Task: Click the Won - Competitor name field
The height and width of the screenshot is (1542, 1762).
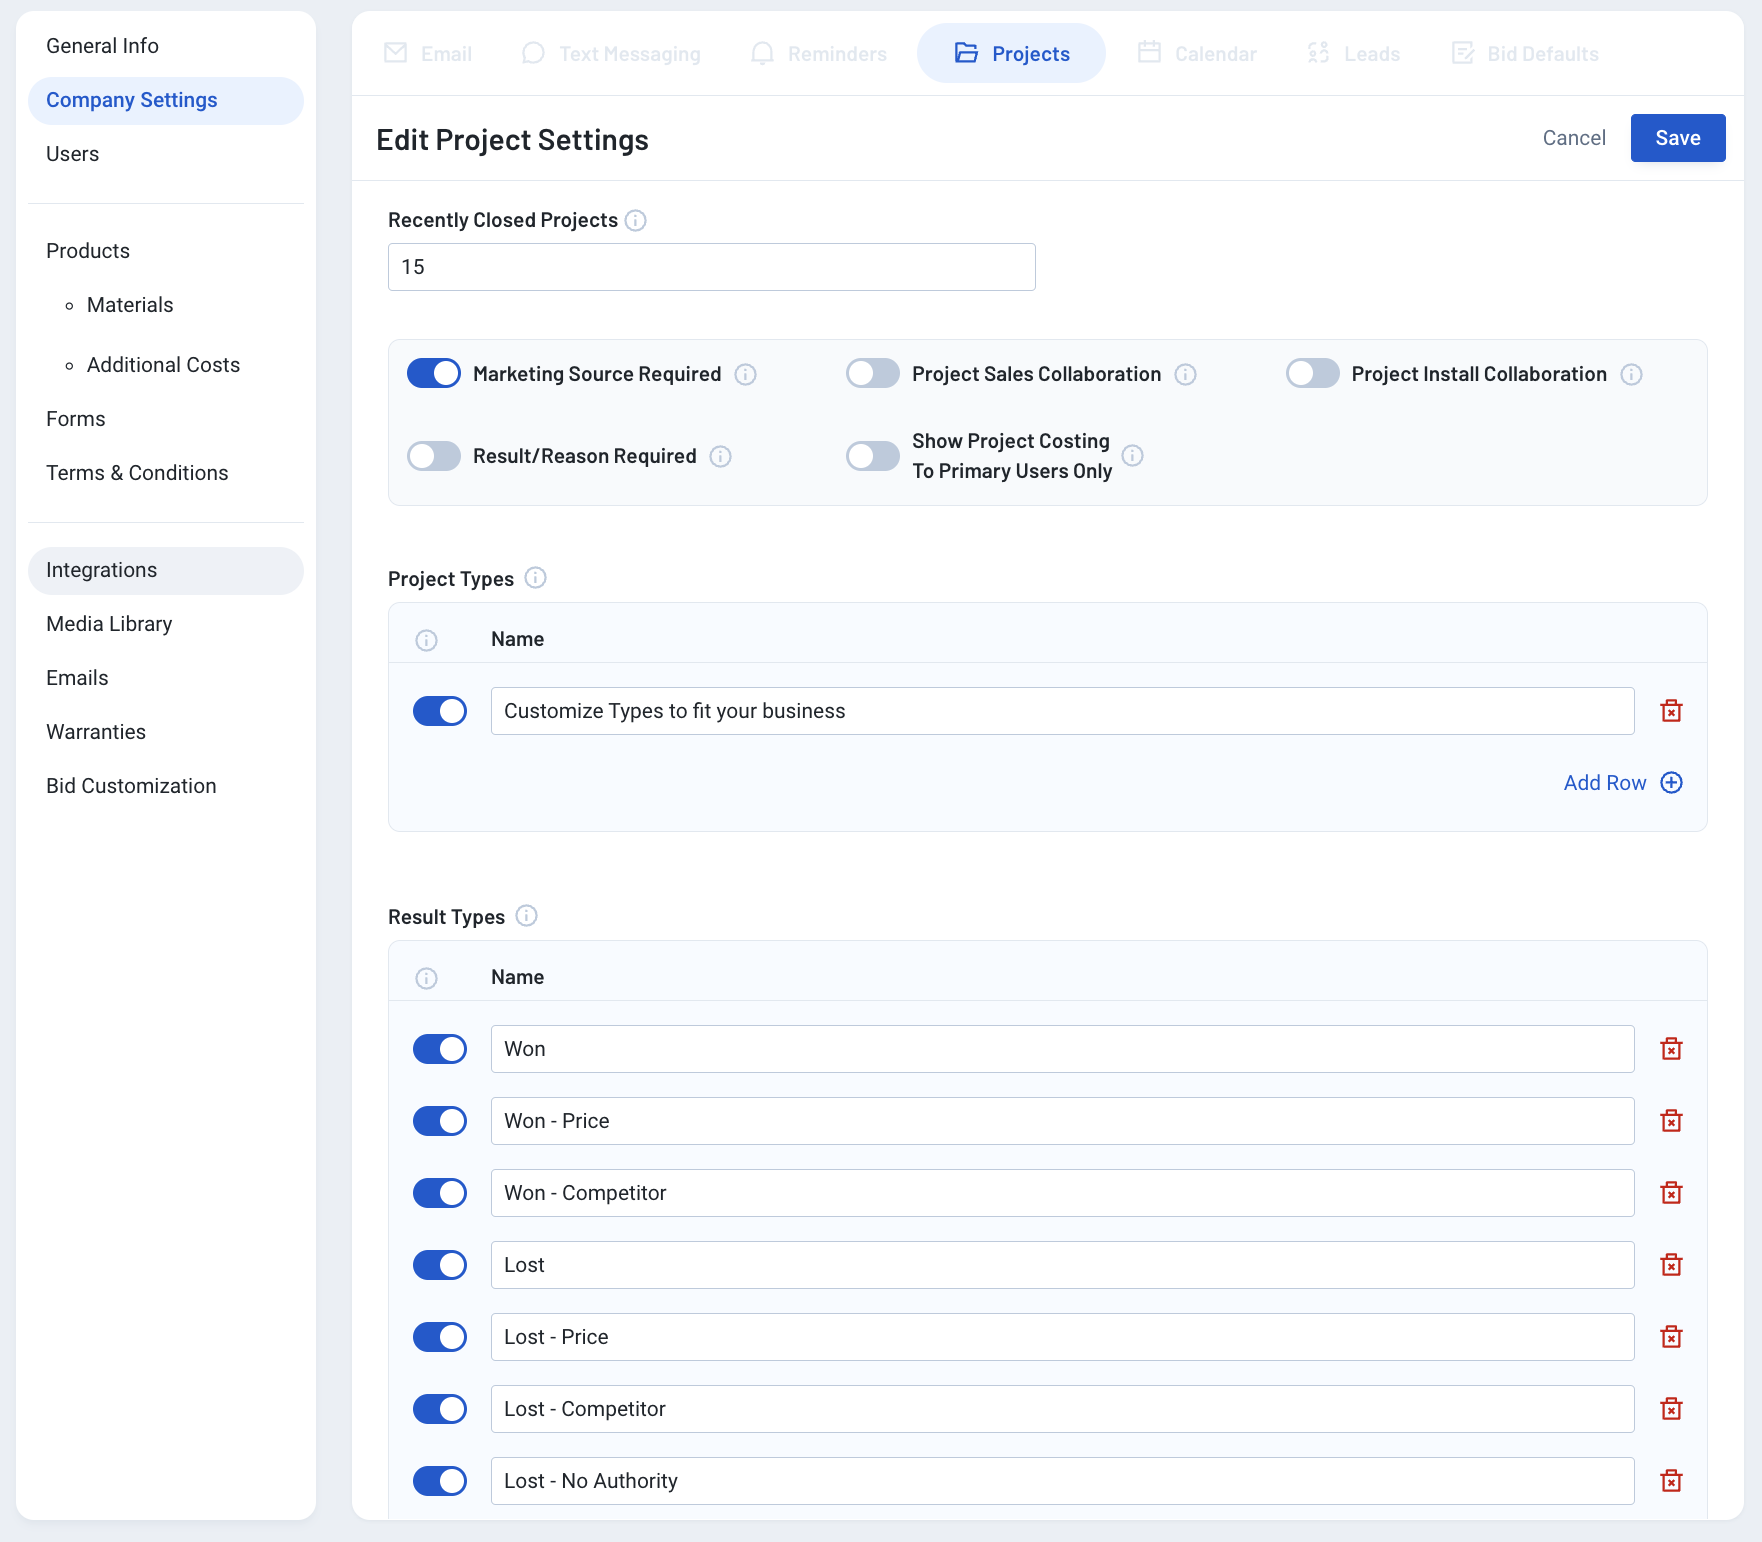Action: point(1063,1193)
